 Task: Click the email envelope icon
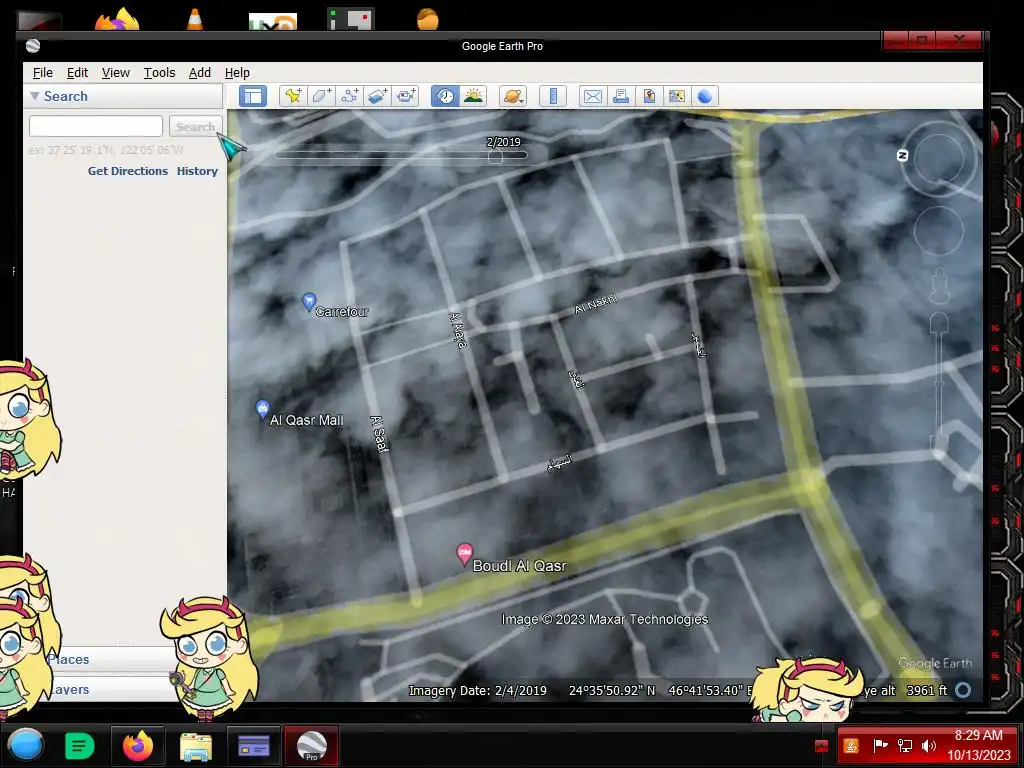592,97
